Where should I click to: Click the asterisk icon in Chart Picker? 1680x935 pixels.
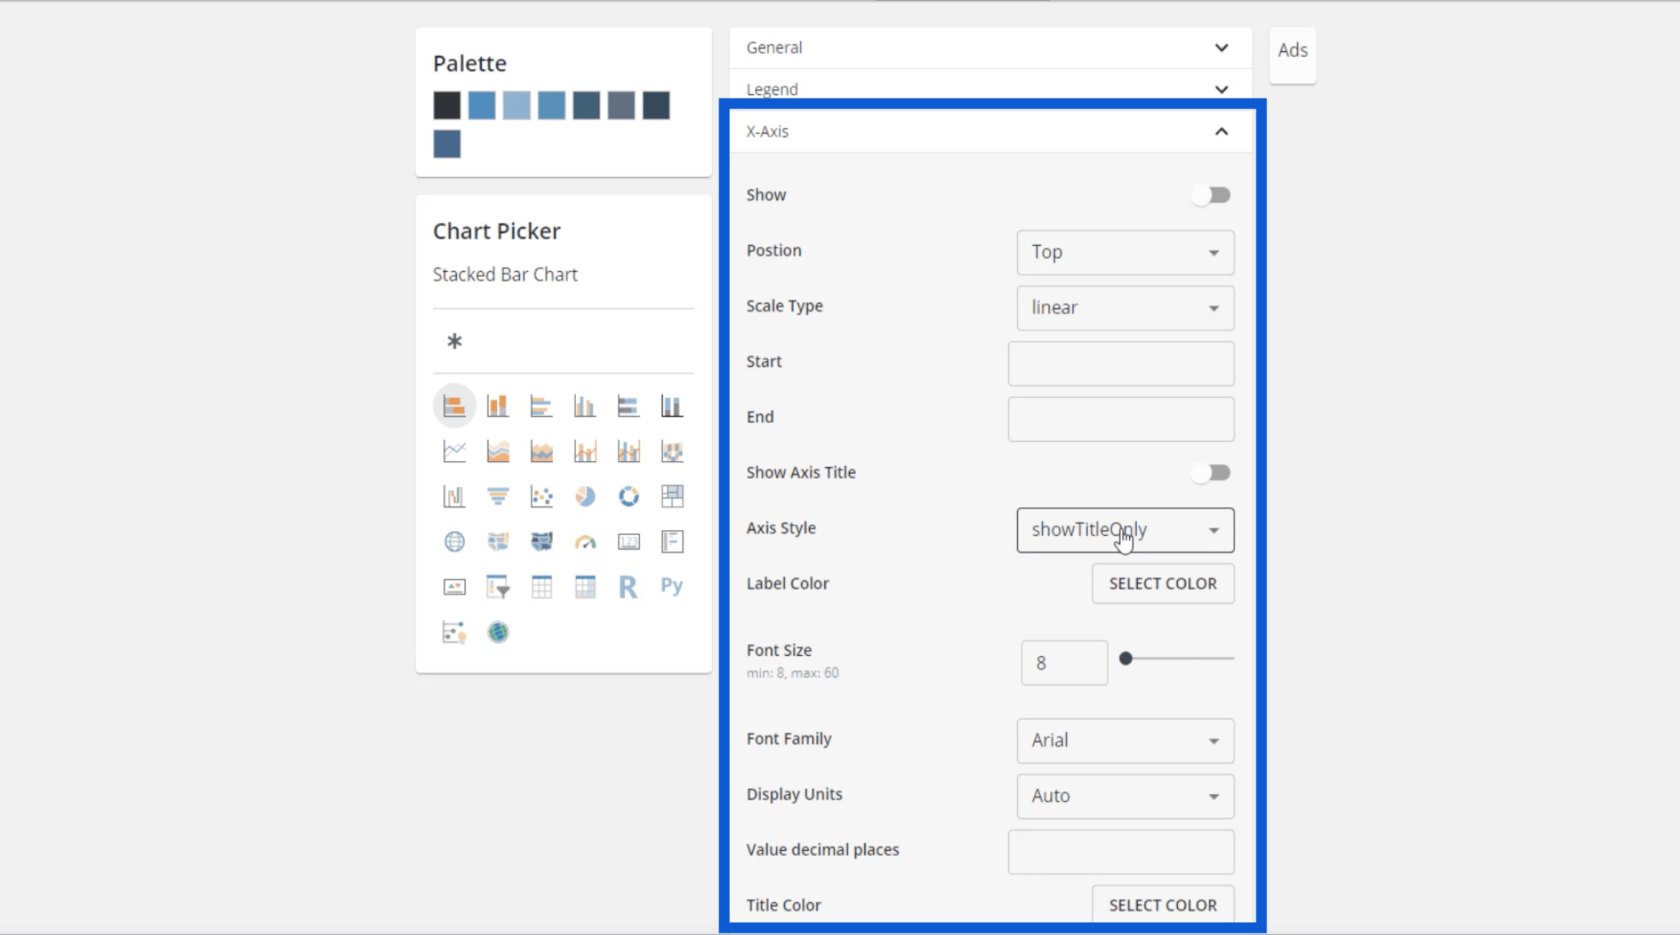coord(454,341)
